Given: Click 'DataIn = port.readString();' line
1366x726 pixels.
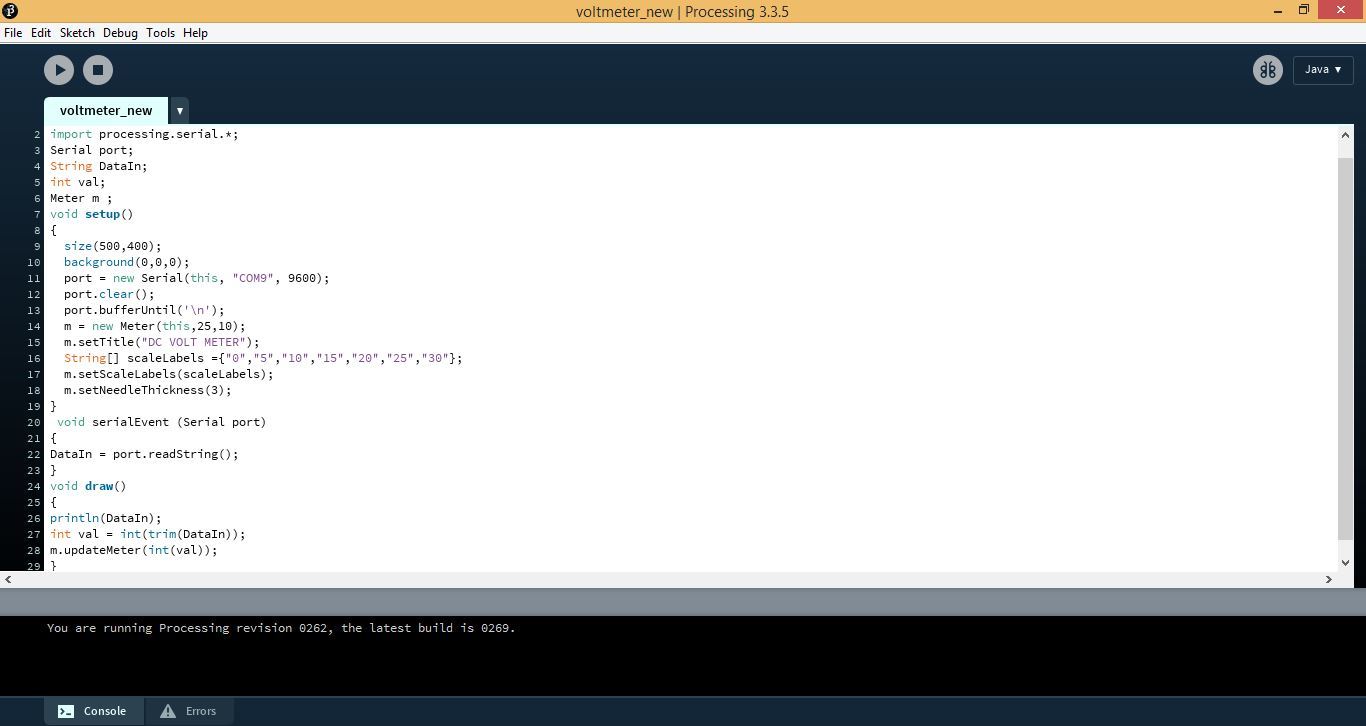Looking at the screenshot, I should pyautogui.click(x=144, y=454).
